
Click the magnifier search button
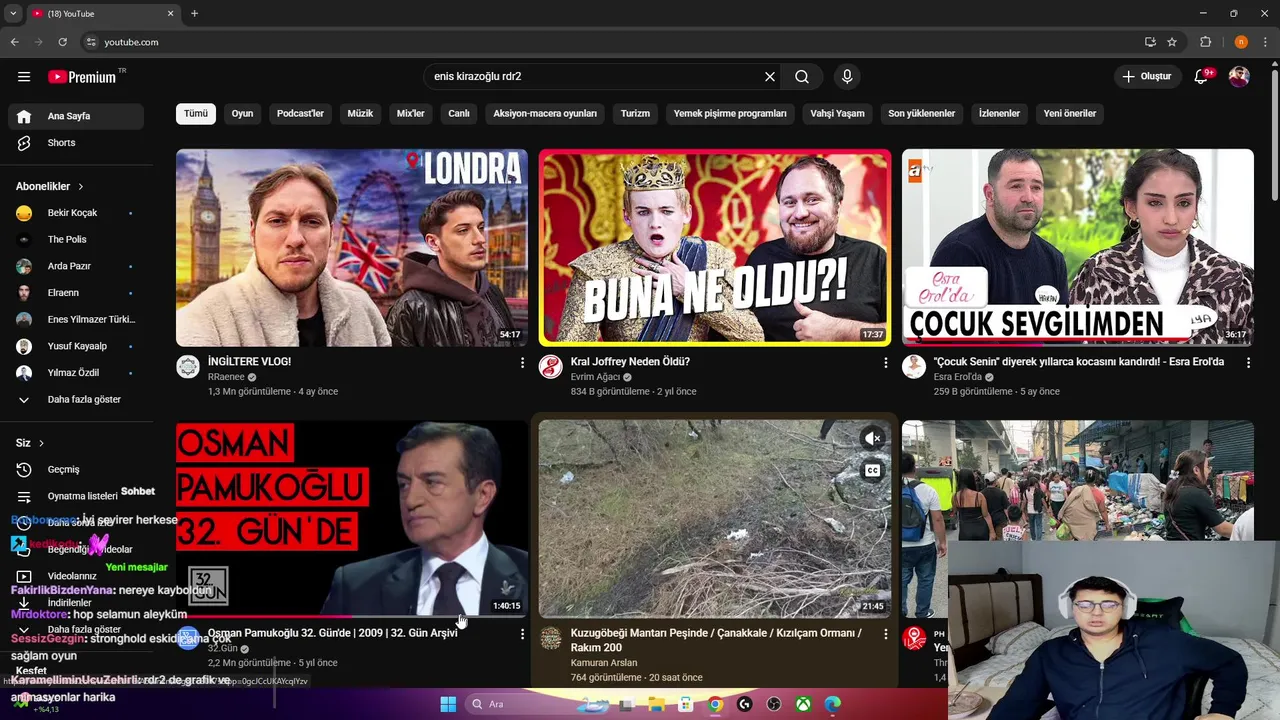click(802, 77)
